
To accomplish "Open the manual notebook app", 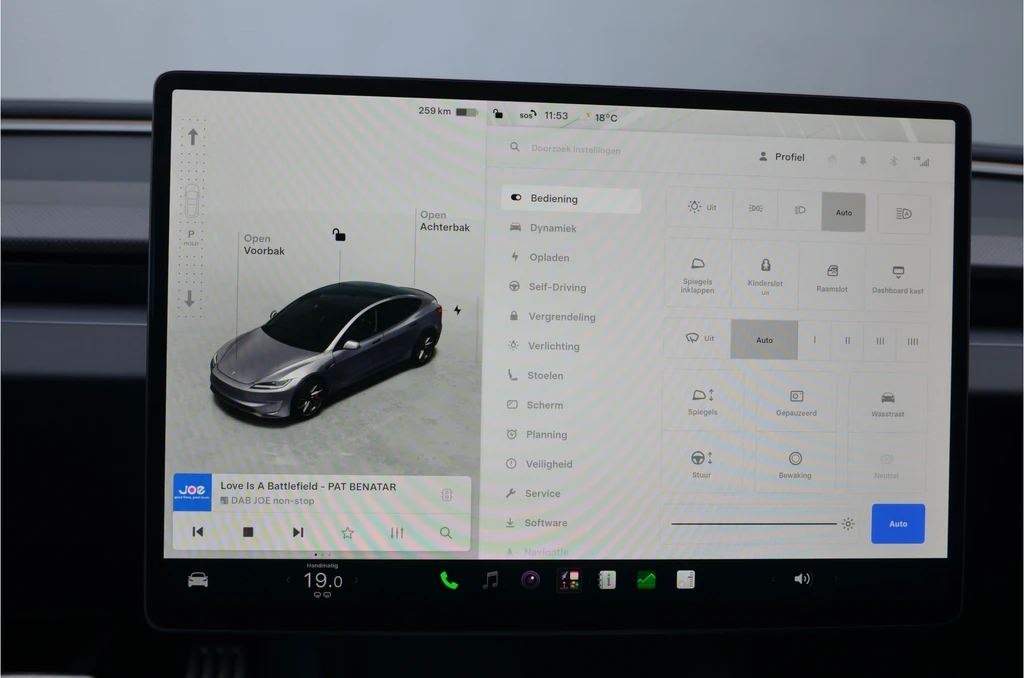I will (607, 580).
